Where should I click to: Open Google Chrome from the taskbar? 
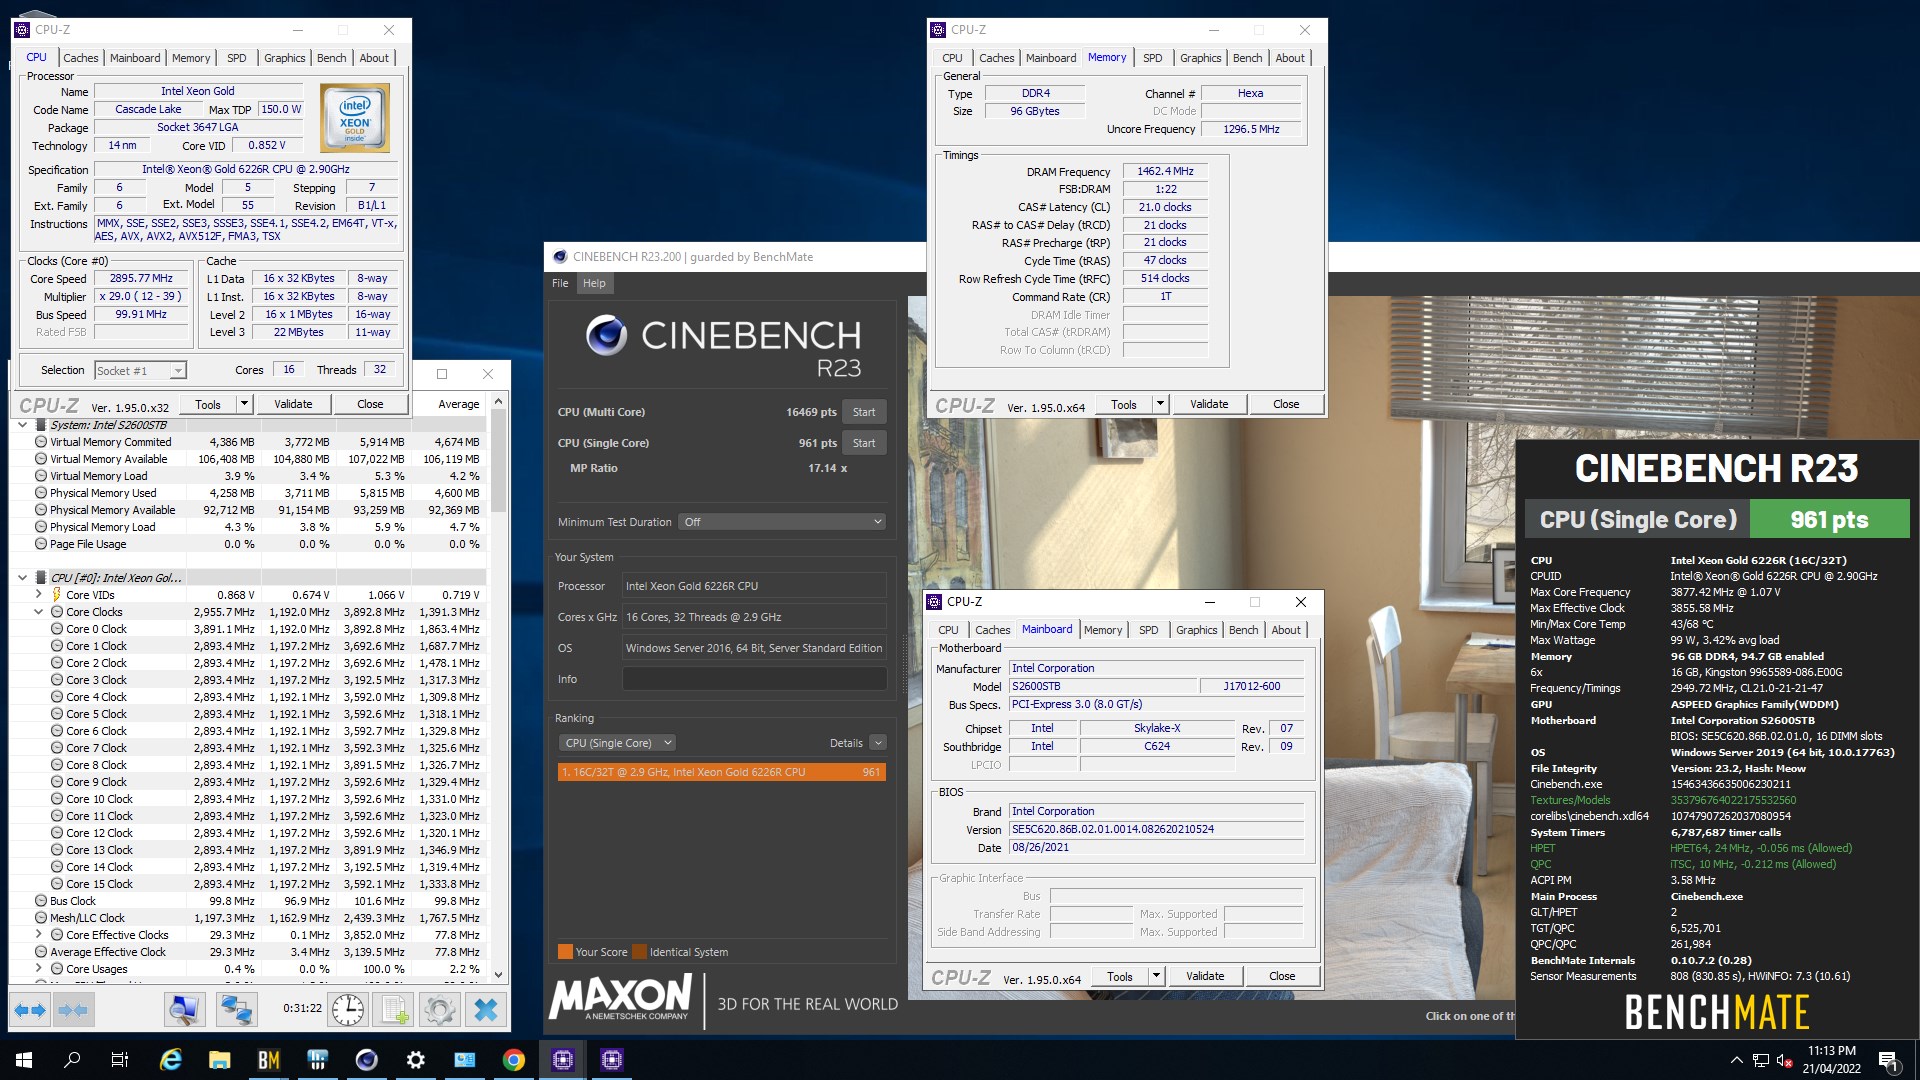coord(514,1060)
